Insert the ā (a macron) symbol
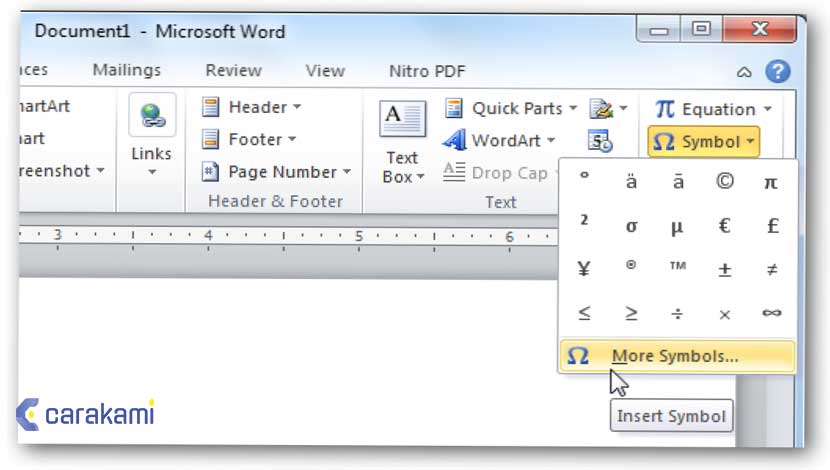The image size is (830, 470). [x=678, y=181]
